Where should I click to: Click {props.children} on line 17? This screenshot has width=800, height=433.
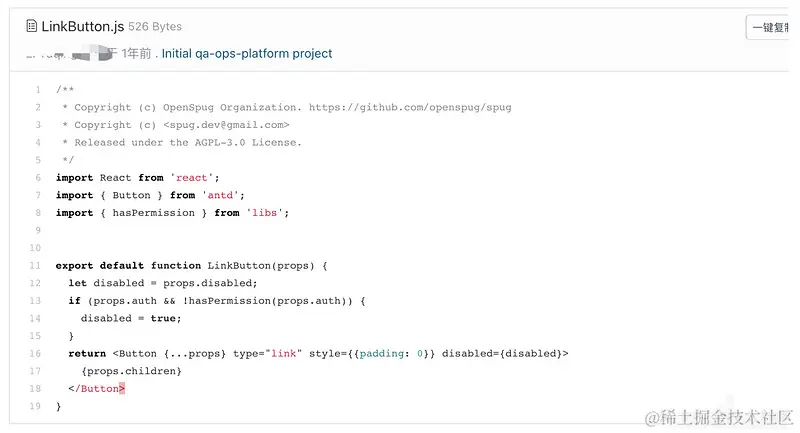(131, 371)
